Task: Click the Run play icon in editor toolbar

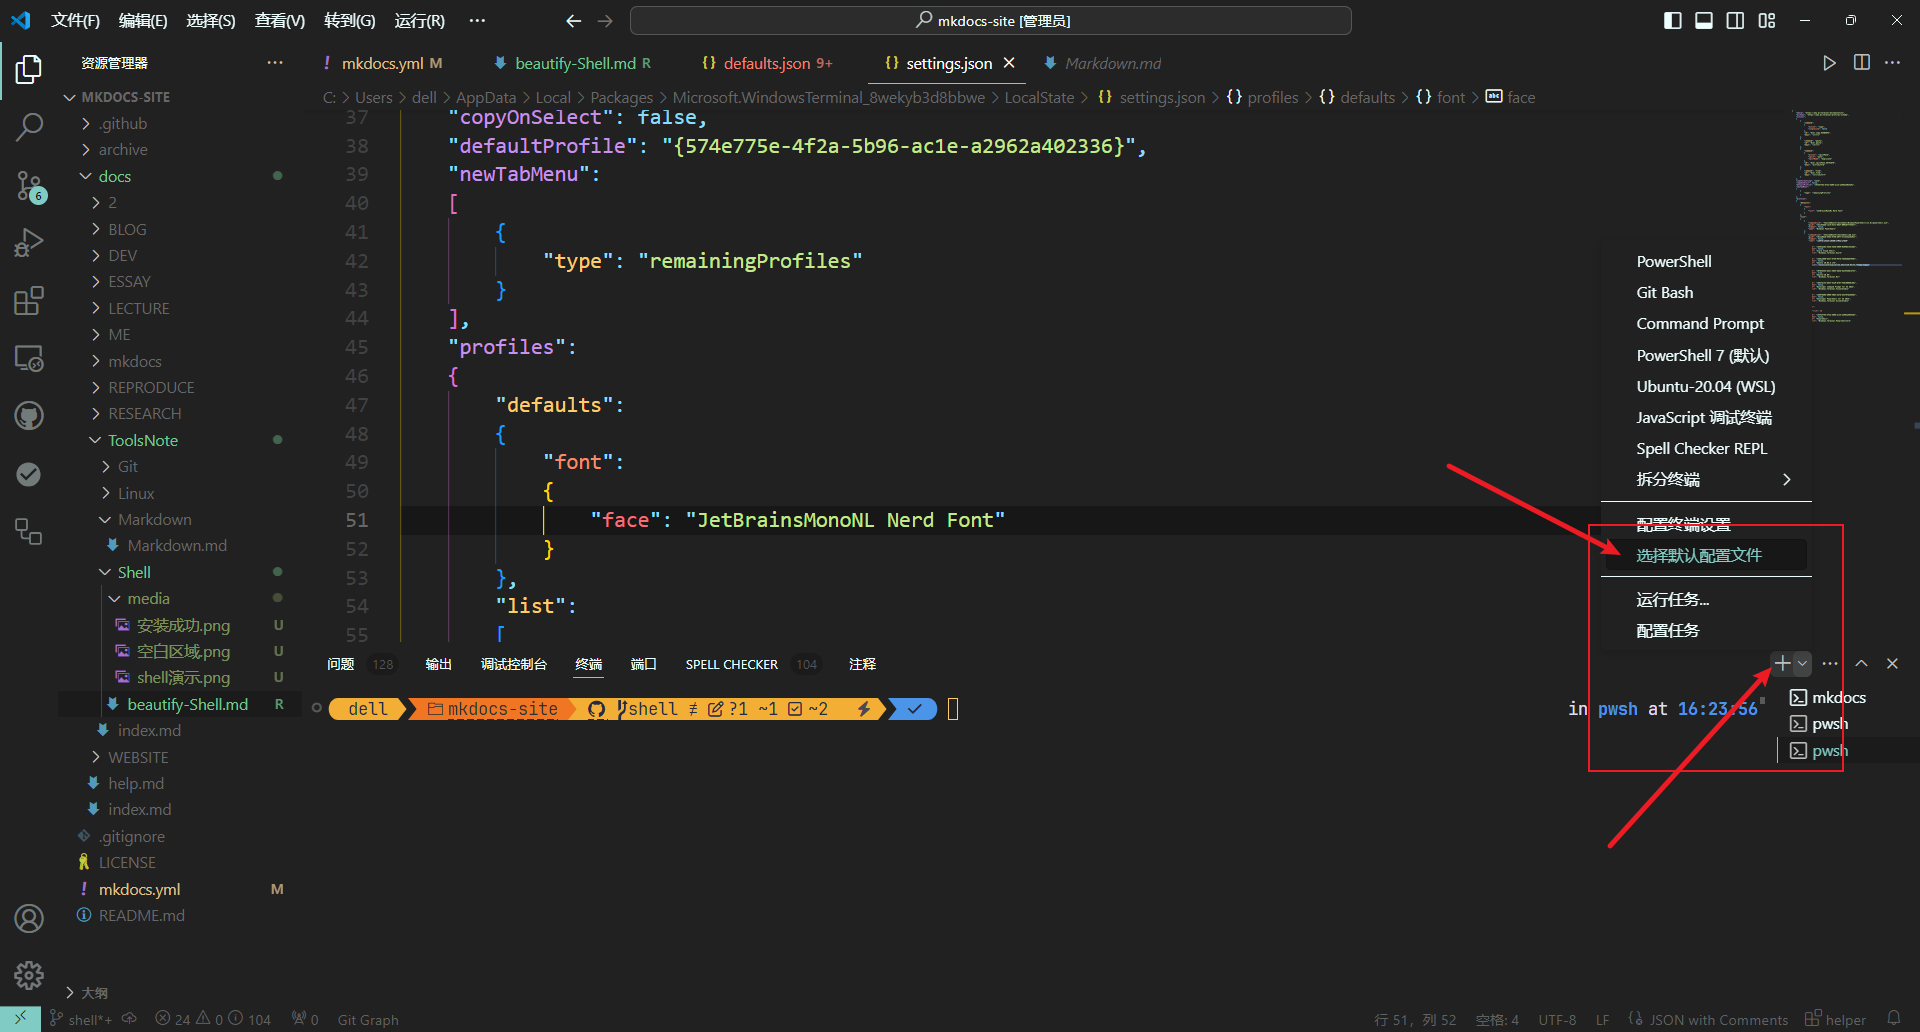Action: [1829, 63]
